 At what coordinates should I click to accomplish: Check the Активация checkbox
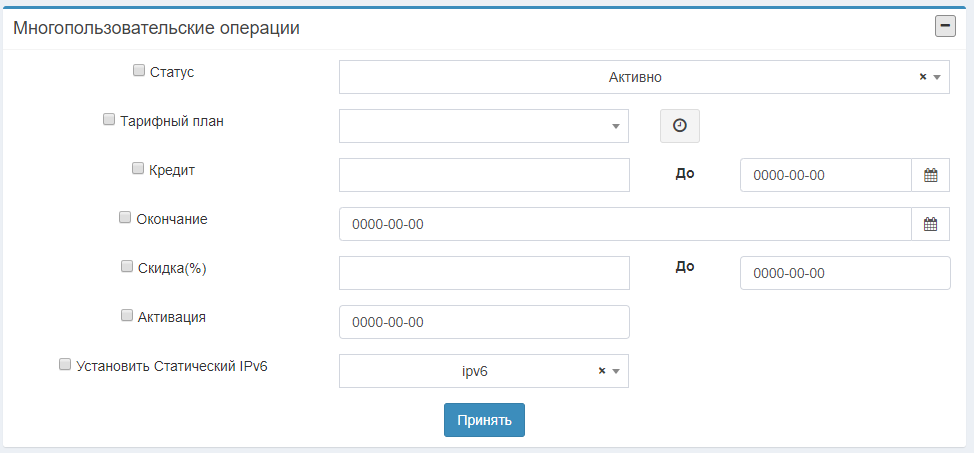click(x=127, y=316)
